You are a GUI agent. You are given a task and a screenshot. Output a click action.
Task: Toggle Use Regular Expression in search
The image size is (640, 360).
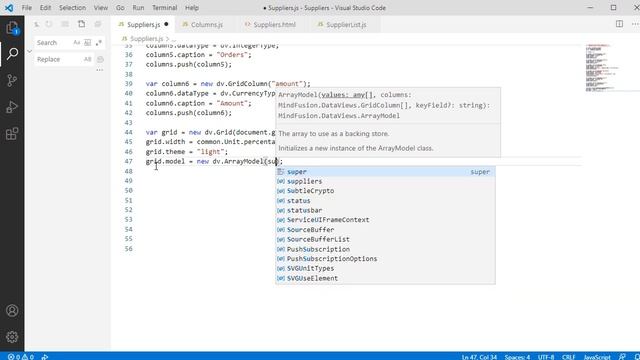click(98, 42)
